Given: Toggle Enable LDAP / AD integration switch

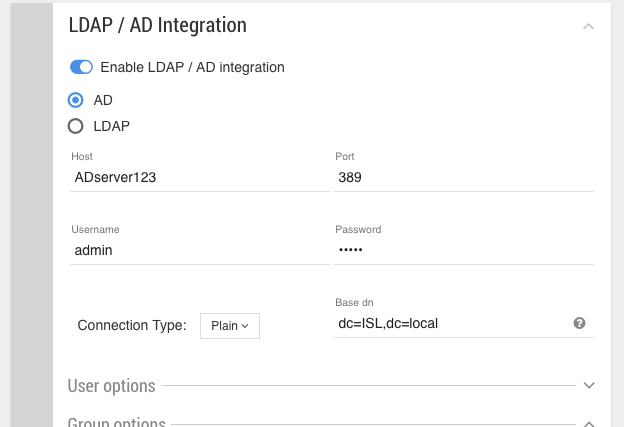Looking at the screenshot, I should [x=81, y=67].
